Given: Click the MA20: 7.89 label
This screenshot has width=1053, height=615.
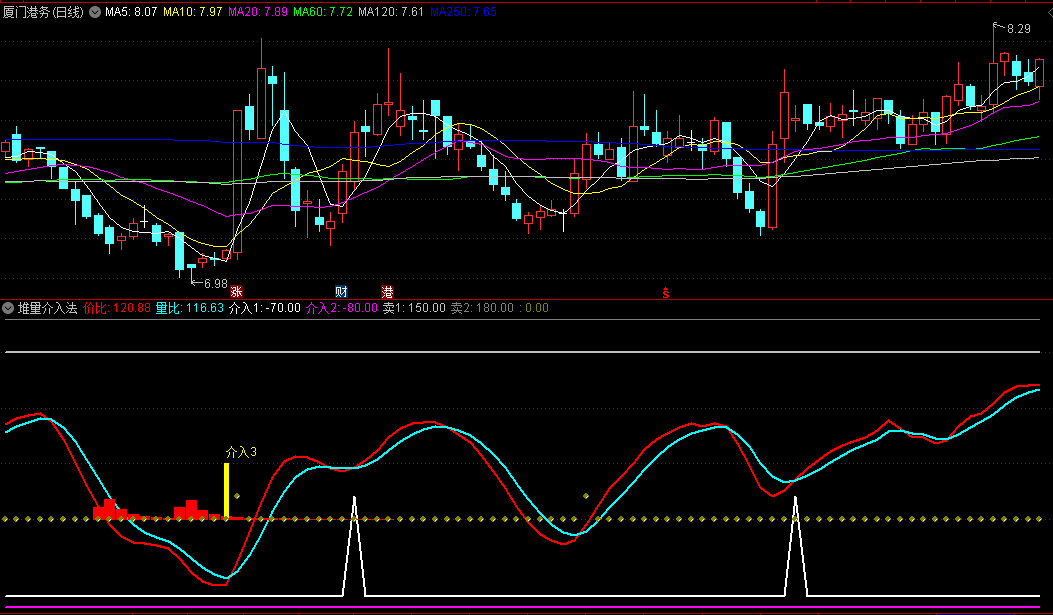Looking at the screenshot, I should 258,12.
